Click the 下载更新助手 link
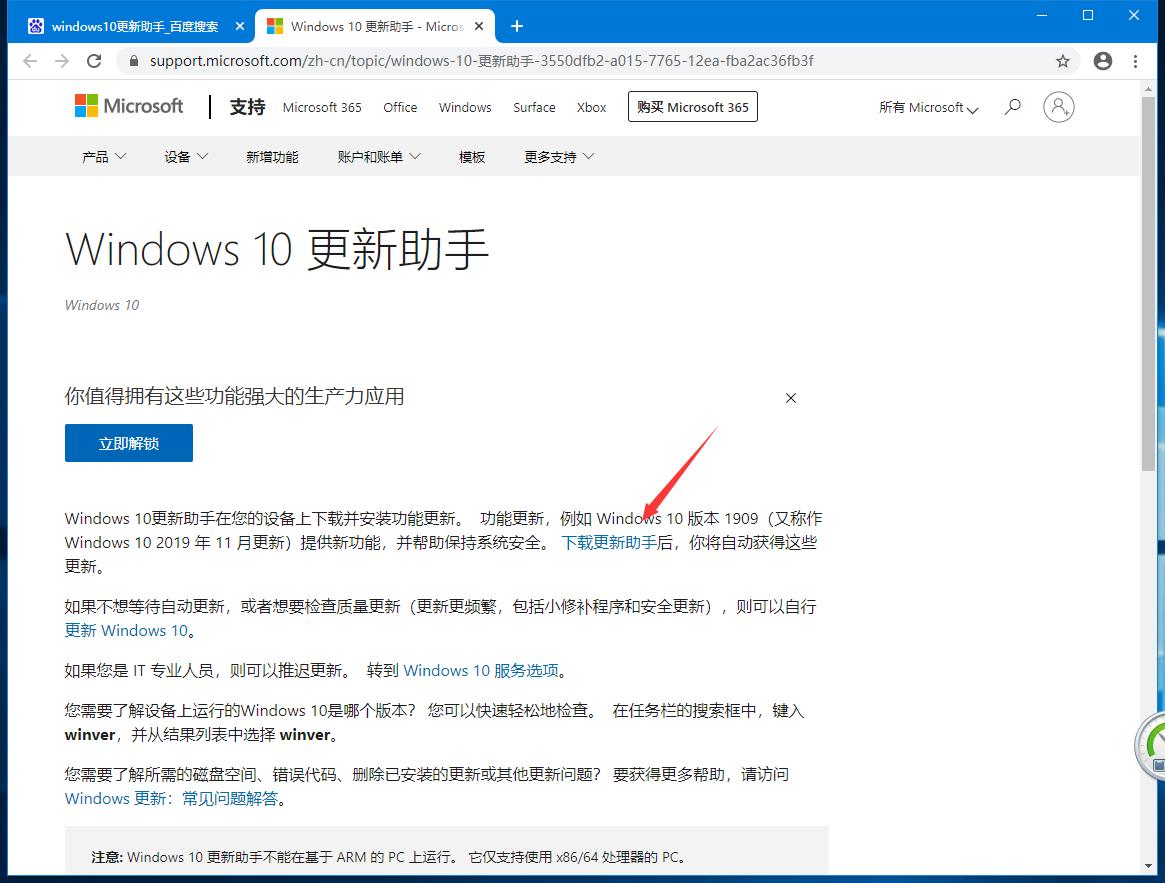 tap(608, 543)
